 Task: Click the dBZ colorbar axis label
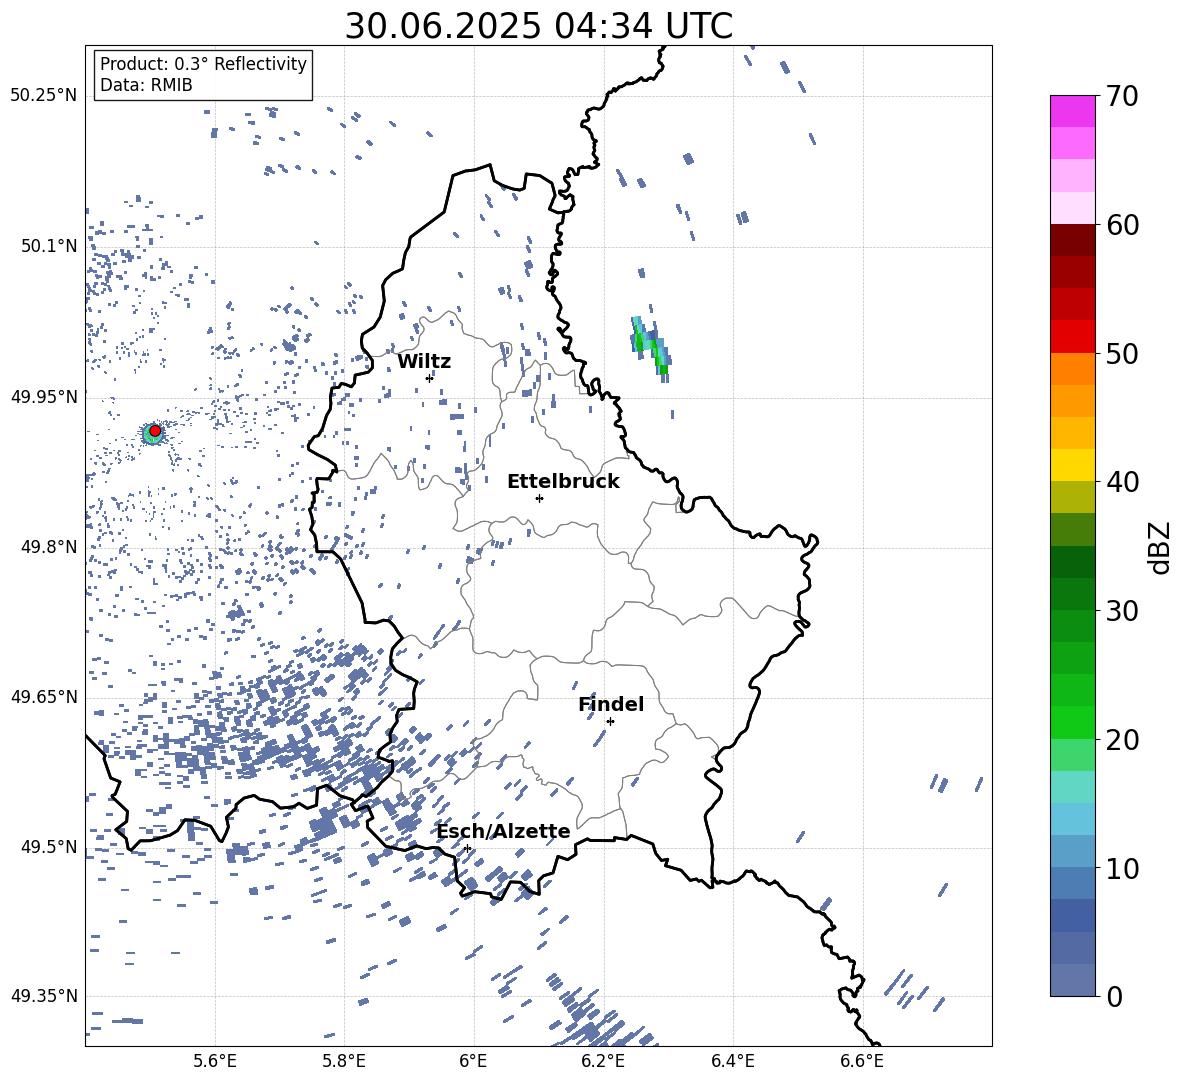(1160, 547)
